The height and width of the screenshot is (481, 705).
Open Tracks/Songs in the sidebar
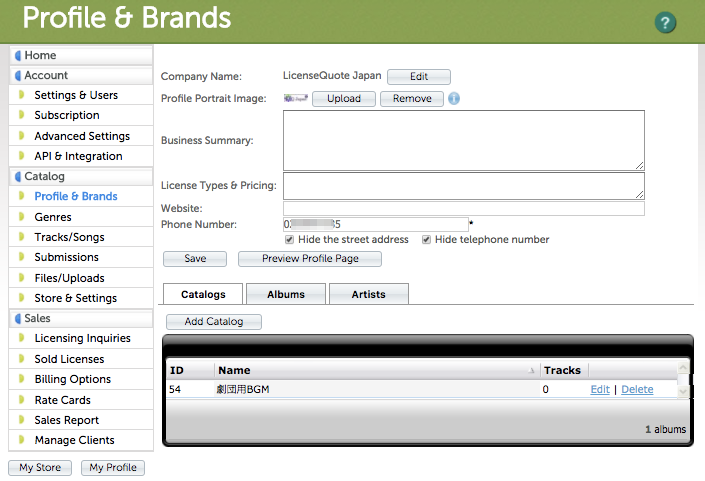tap(69, 237)
